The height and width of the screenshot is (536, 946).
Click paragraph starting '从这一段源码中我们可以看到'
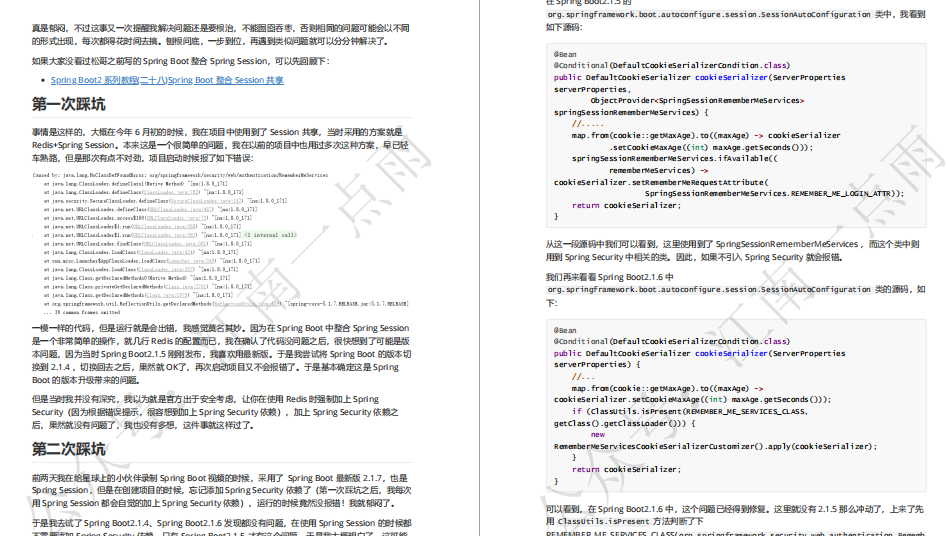coord(732,250)
